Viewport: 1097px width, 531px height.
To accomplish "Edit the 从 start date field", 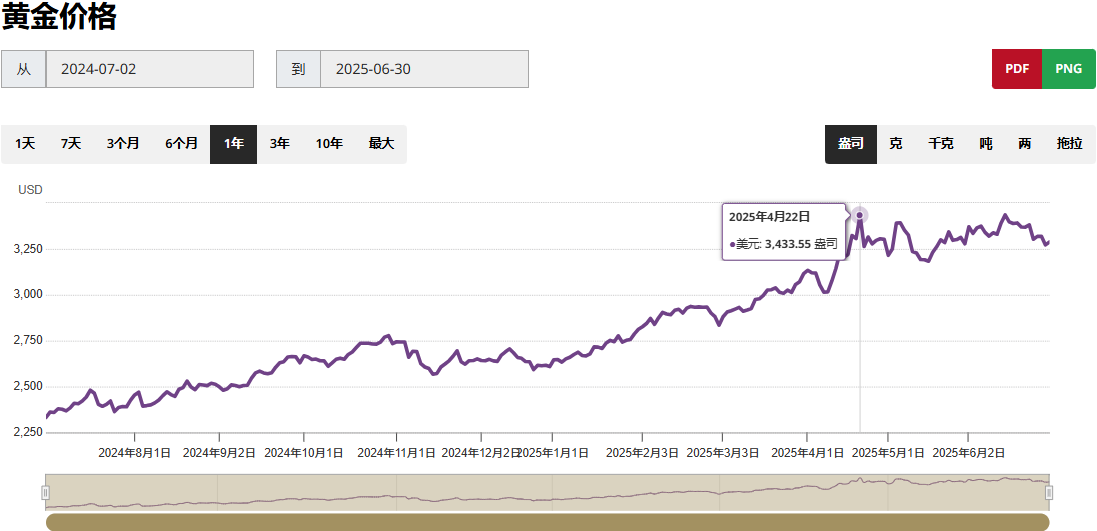I will point(150,69).
